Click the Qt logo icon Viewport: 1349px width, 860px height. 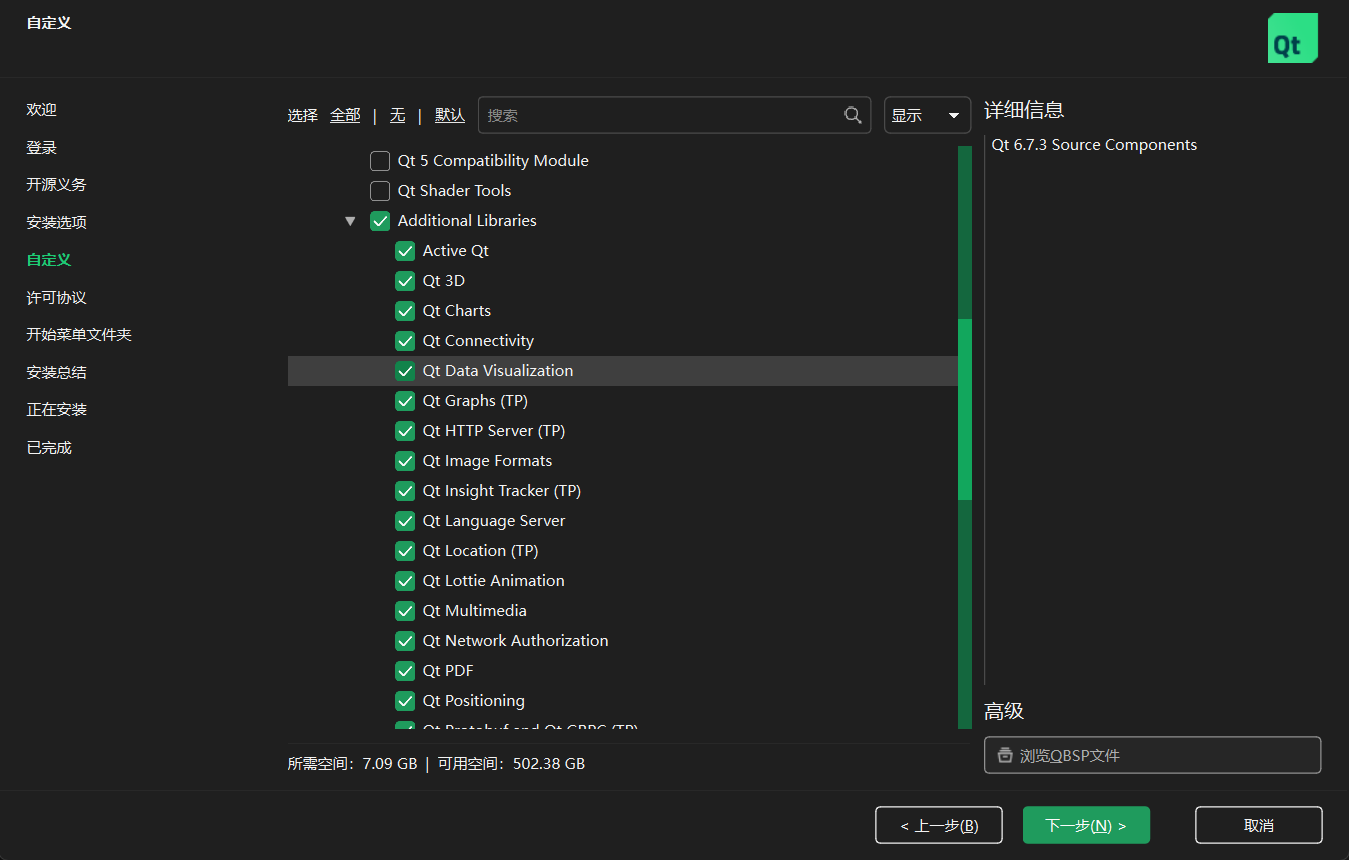[1292, 38]
